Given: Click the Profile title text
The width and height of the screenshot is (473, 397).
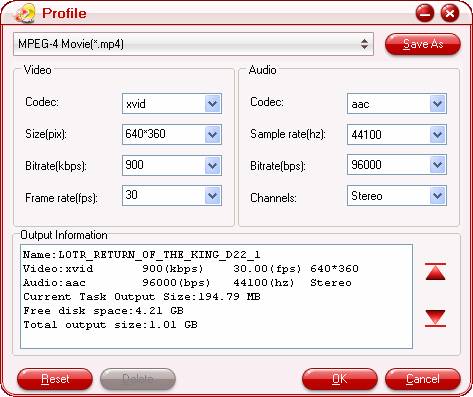Looking at the screenshot, I should pyautogui.click(x=64, y=13).
